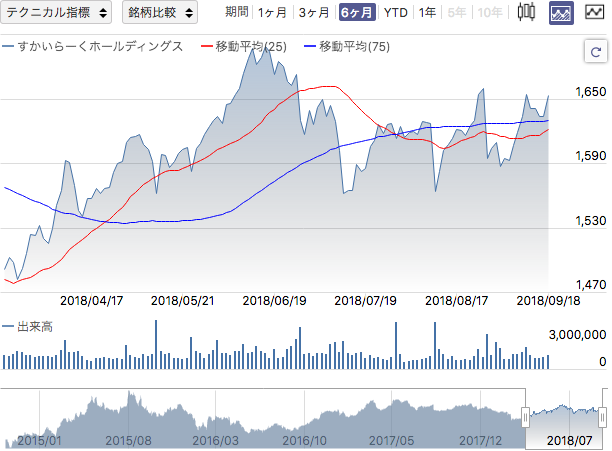
Task: Click the selected 2018/07 navigator window
Action: pyautogui.click(x=564, y=419)
